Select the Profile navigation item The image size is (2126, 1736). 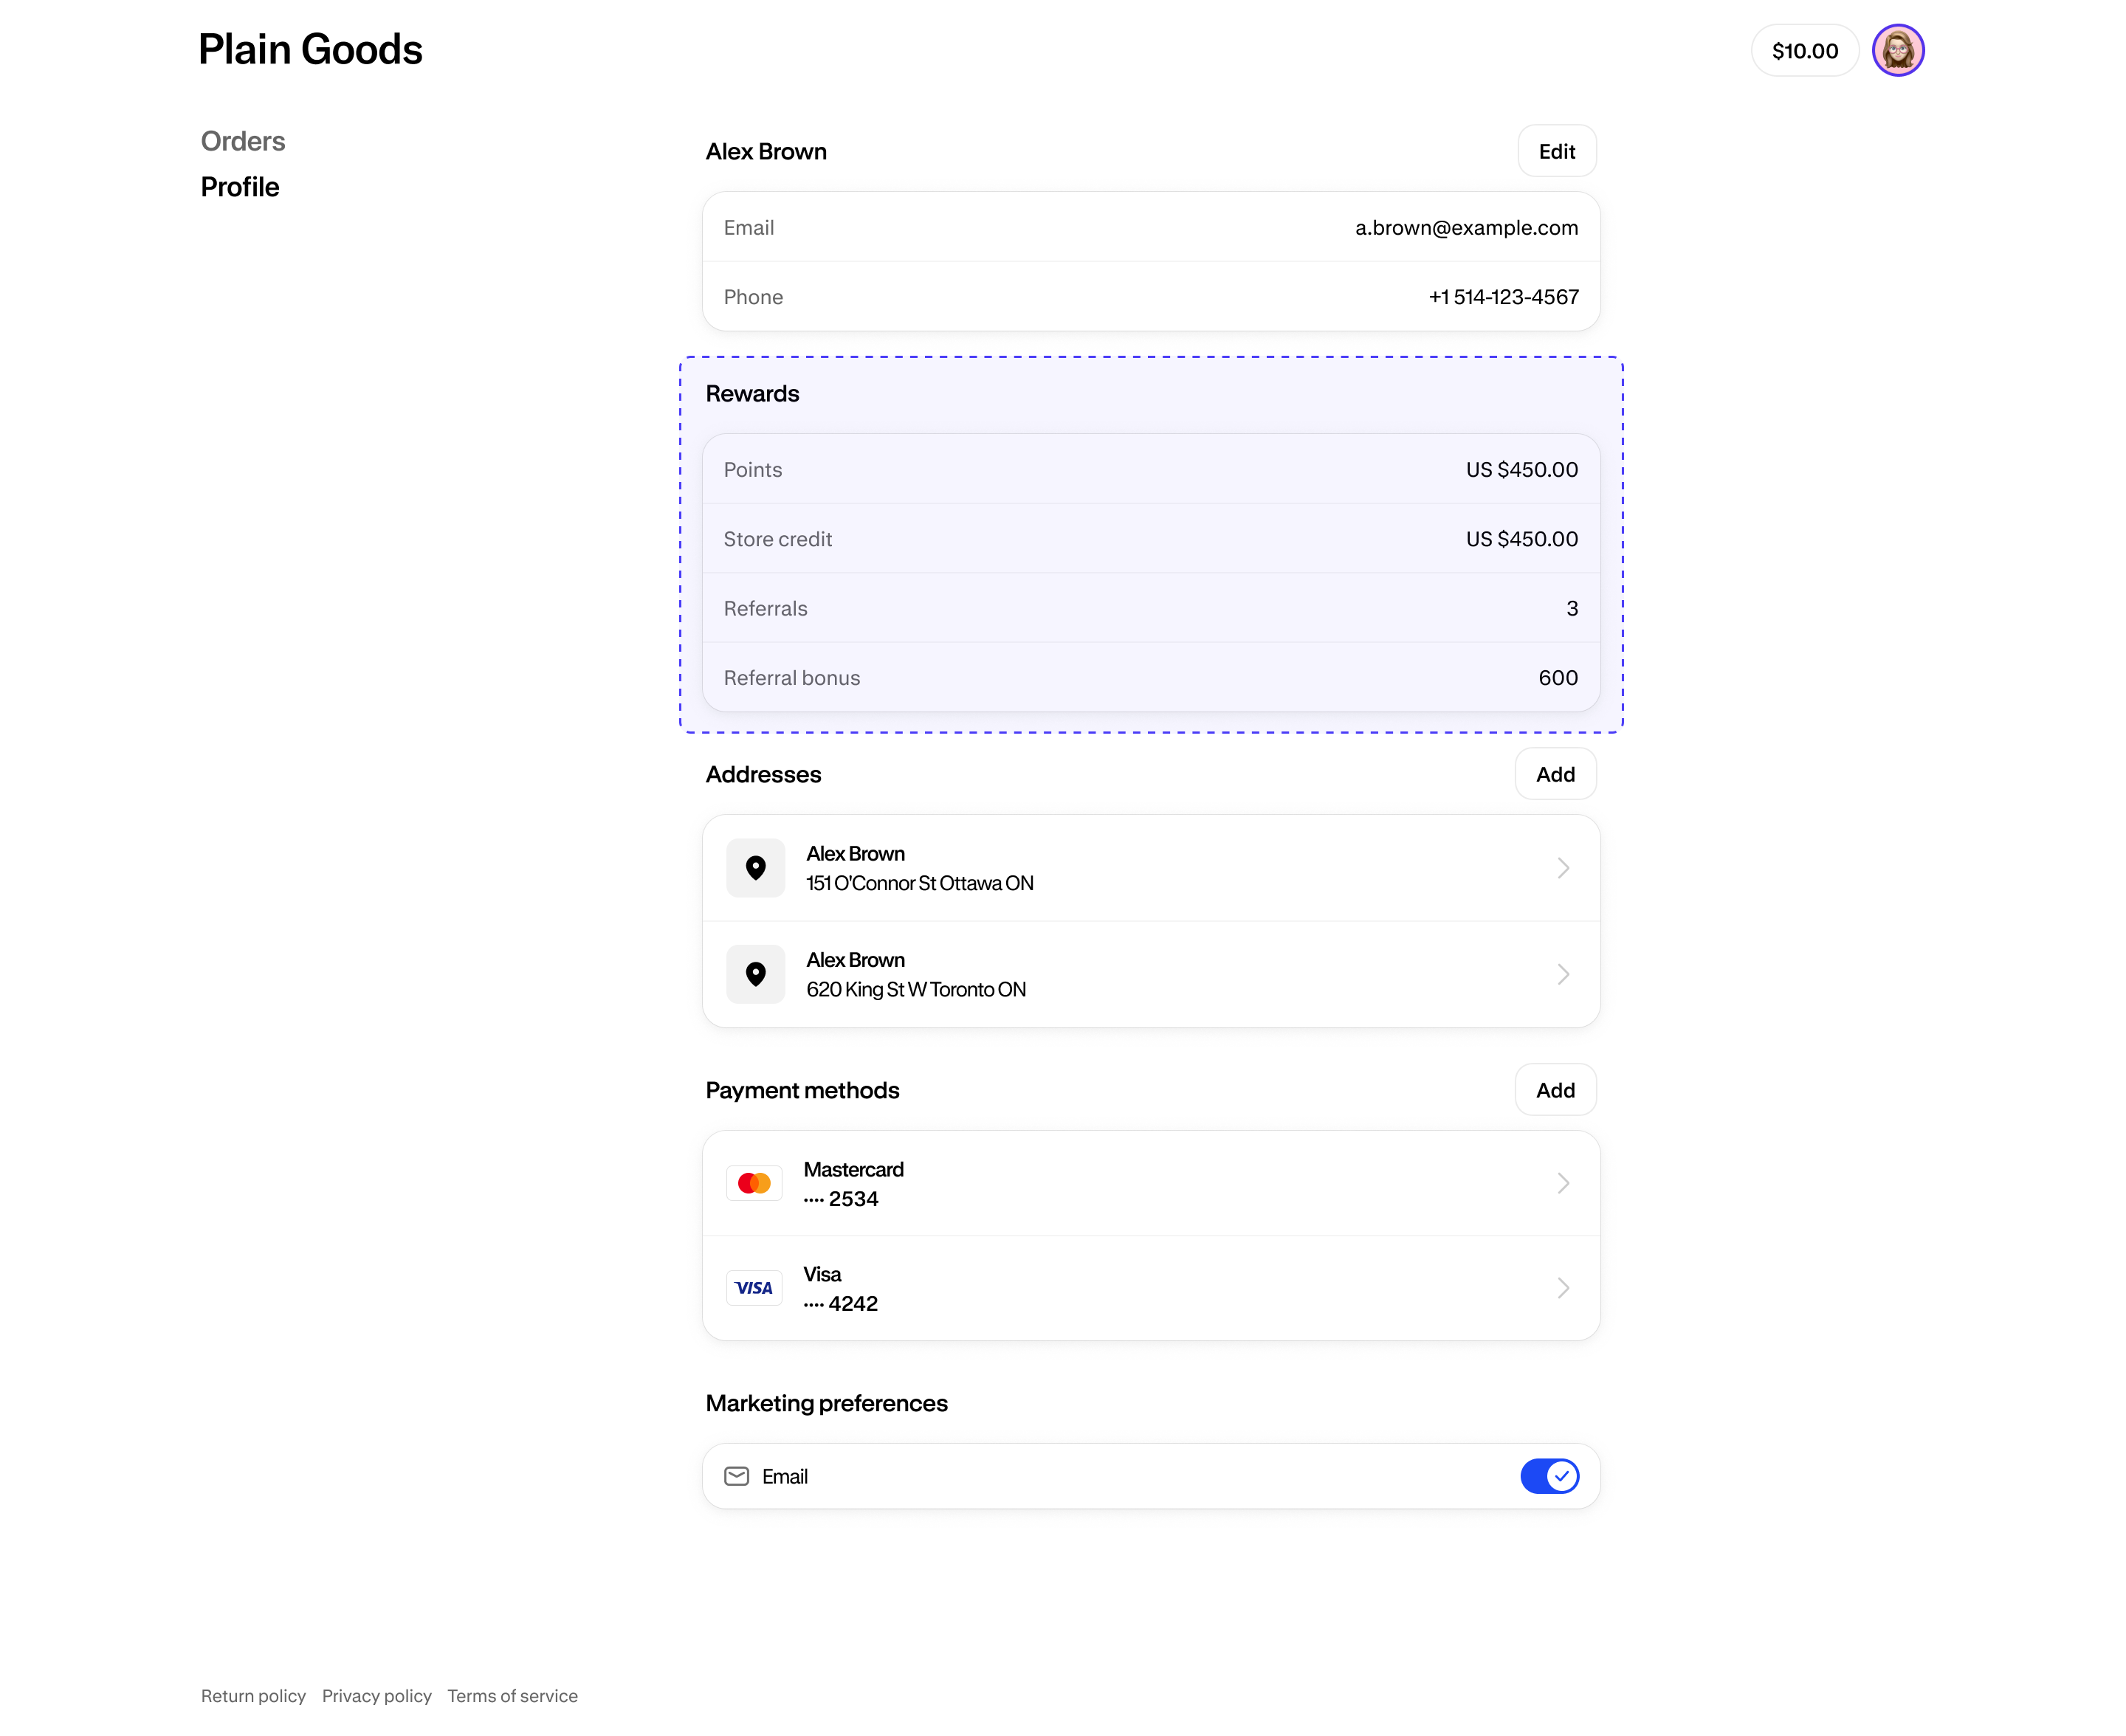point(240,187)
